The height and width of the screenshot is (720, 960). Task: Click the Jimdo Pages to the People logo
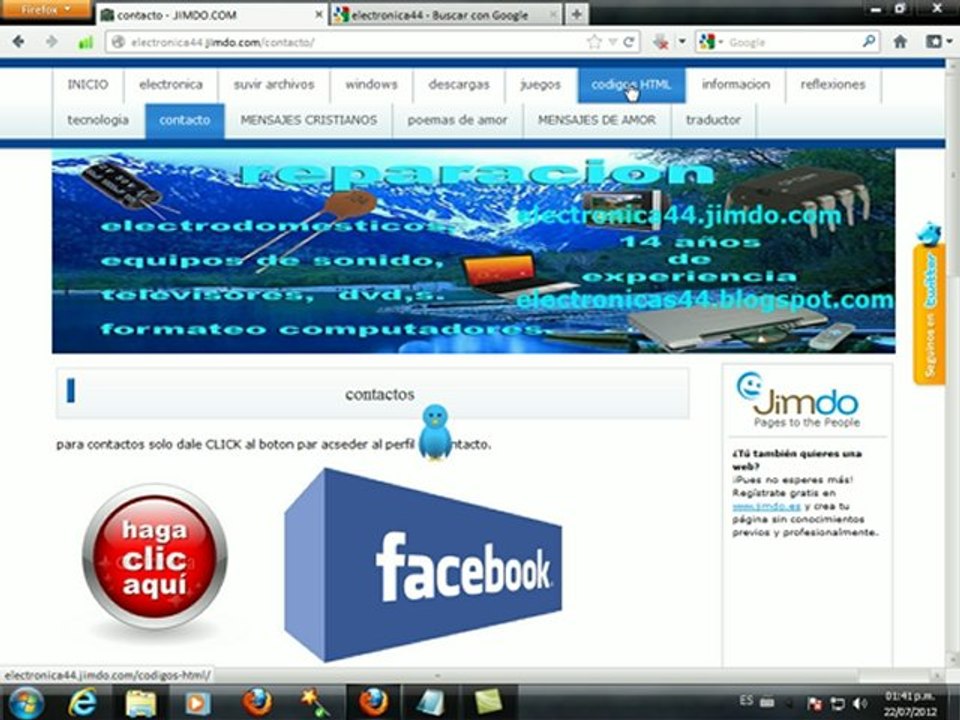tap(798, 399)
